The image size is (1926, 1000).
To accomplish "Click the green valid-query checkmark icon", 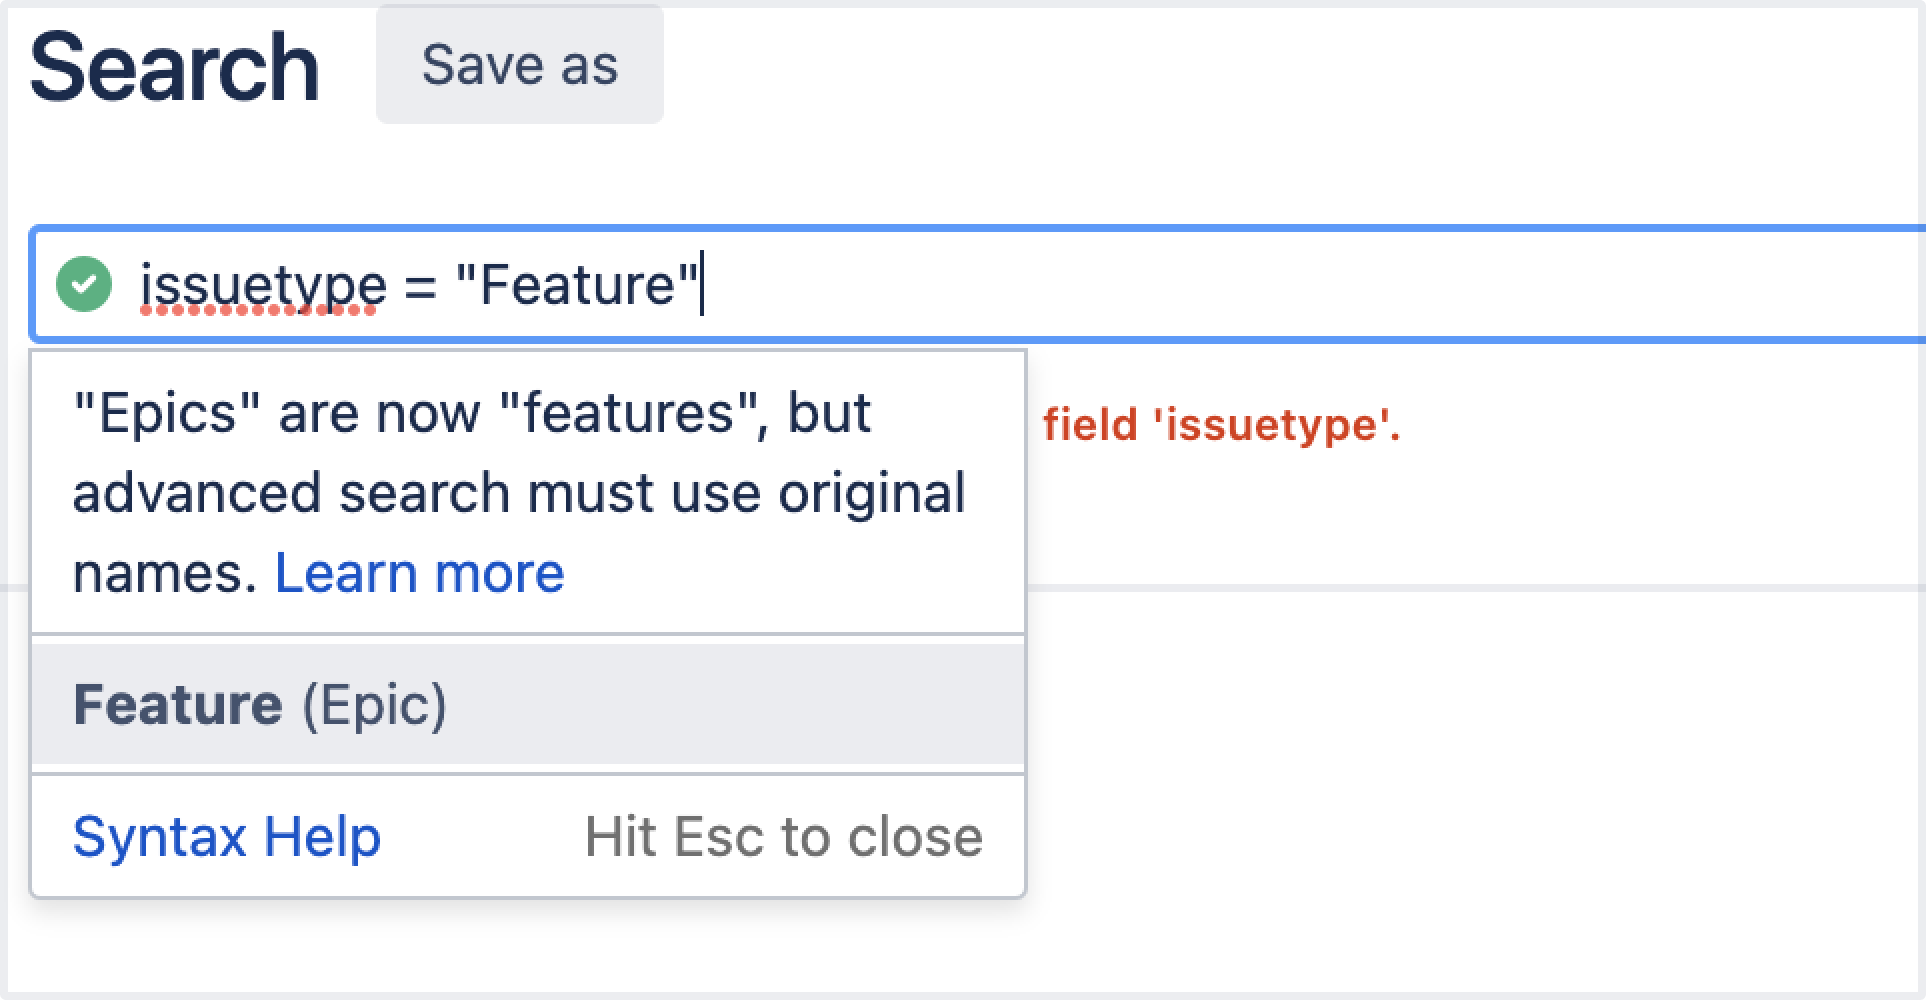I will [84, 285].
